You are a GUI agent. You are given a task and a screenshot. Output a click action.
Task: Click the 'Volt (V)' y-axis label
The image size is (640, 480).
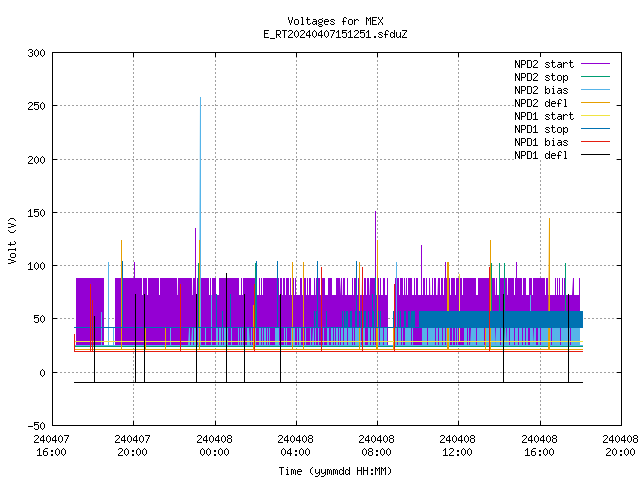click(12, 240)
